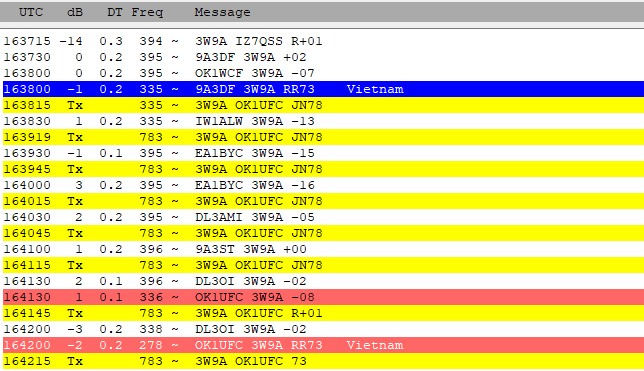Viewport: 644px width, 371px height.
Task: Click the OK1WCF 3W9A -07 decode line
Action: click(323, 73)
